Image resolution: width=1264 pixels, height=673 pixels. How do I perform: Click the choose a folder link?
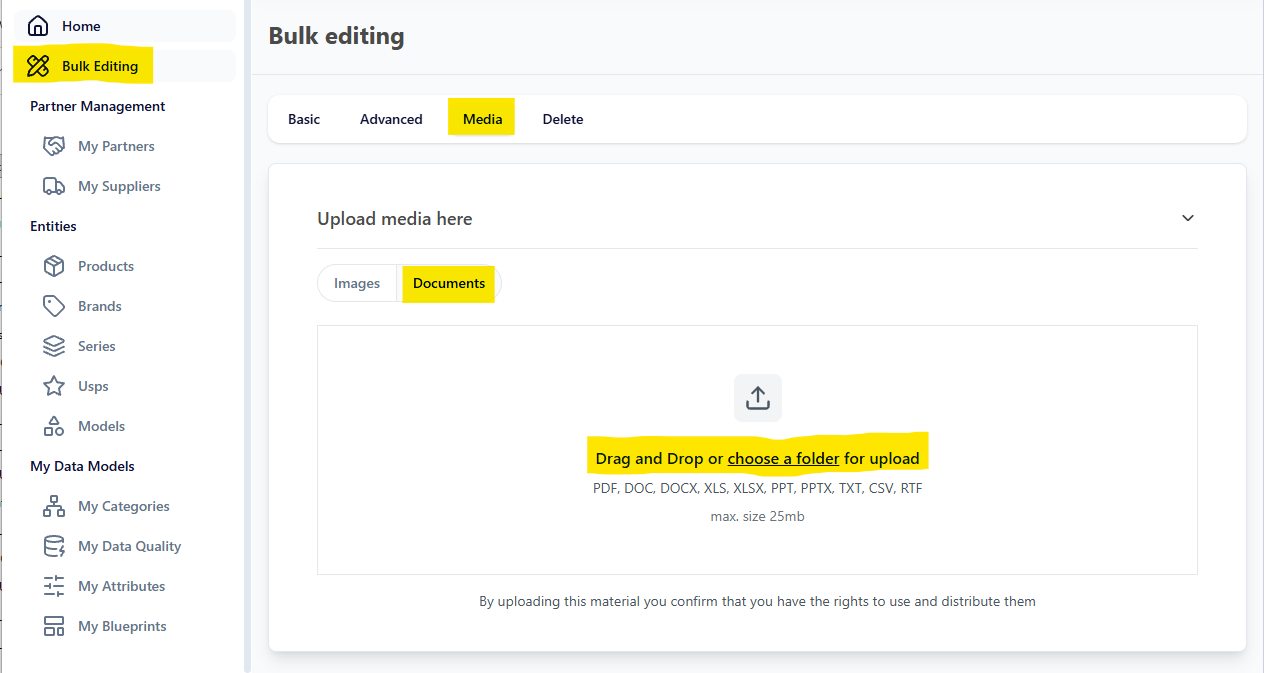[x=783, y=459]
